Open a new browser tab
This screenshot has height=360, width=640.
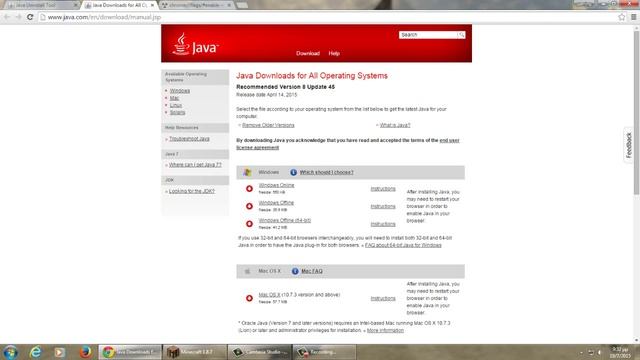tap(242, 5)
